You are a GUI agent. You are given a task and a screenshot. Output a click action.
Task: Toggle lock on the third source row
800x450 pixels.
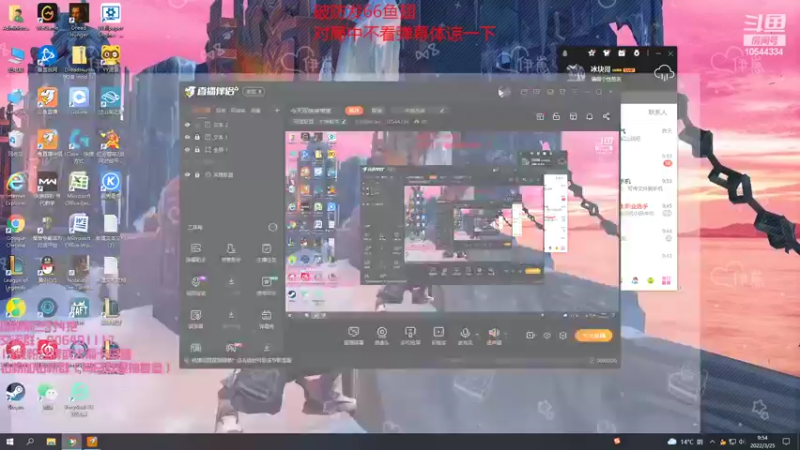(197, 150)
